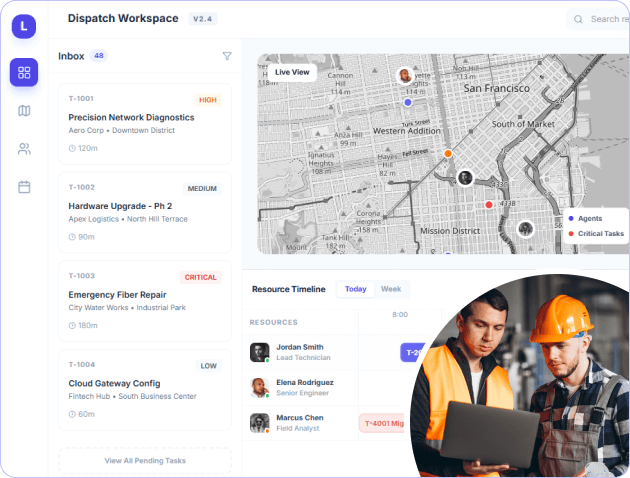Click the San Francisco map label
This screenshot has width=630, height=478.
click(x=497, y=88)
